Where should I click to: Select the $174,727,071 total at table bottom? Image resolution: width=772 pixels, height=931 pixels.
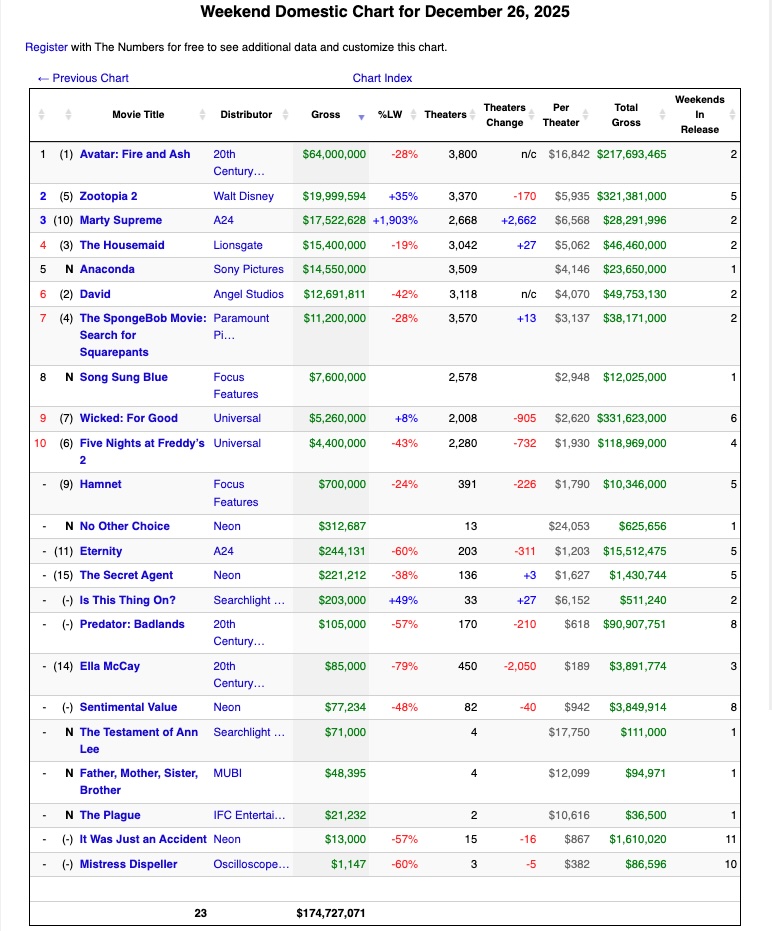pos(331,913)
